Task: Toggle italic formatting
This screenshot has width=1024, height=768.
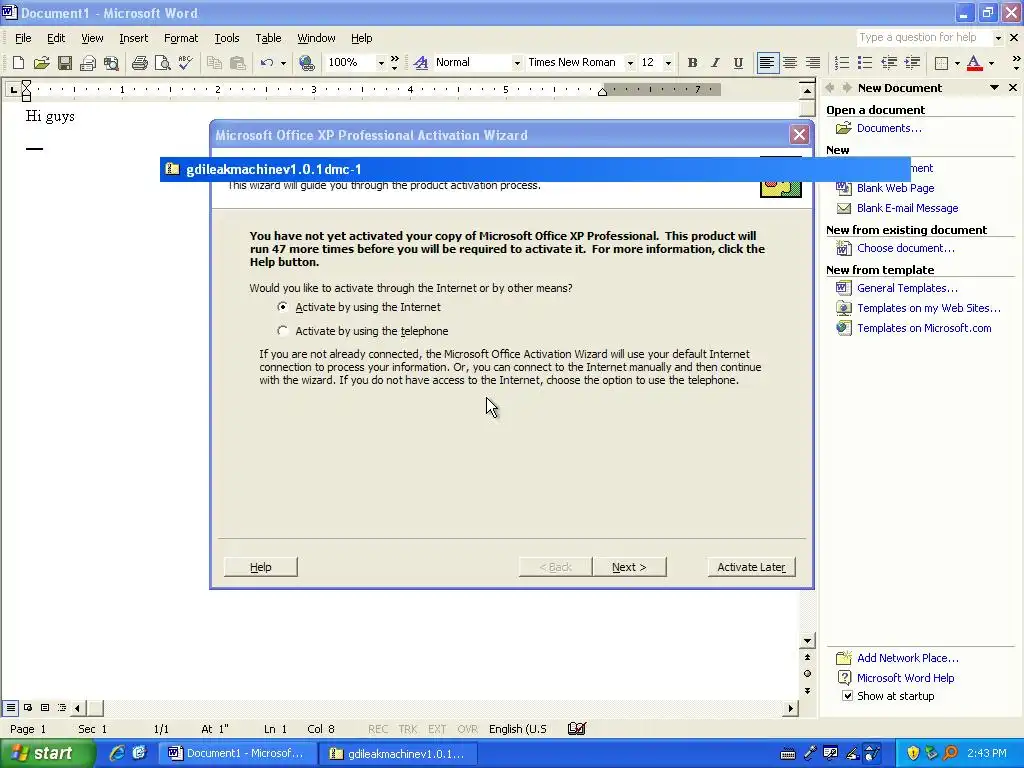Action: click(715, 63)
